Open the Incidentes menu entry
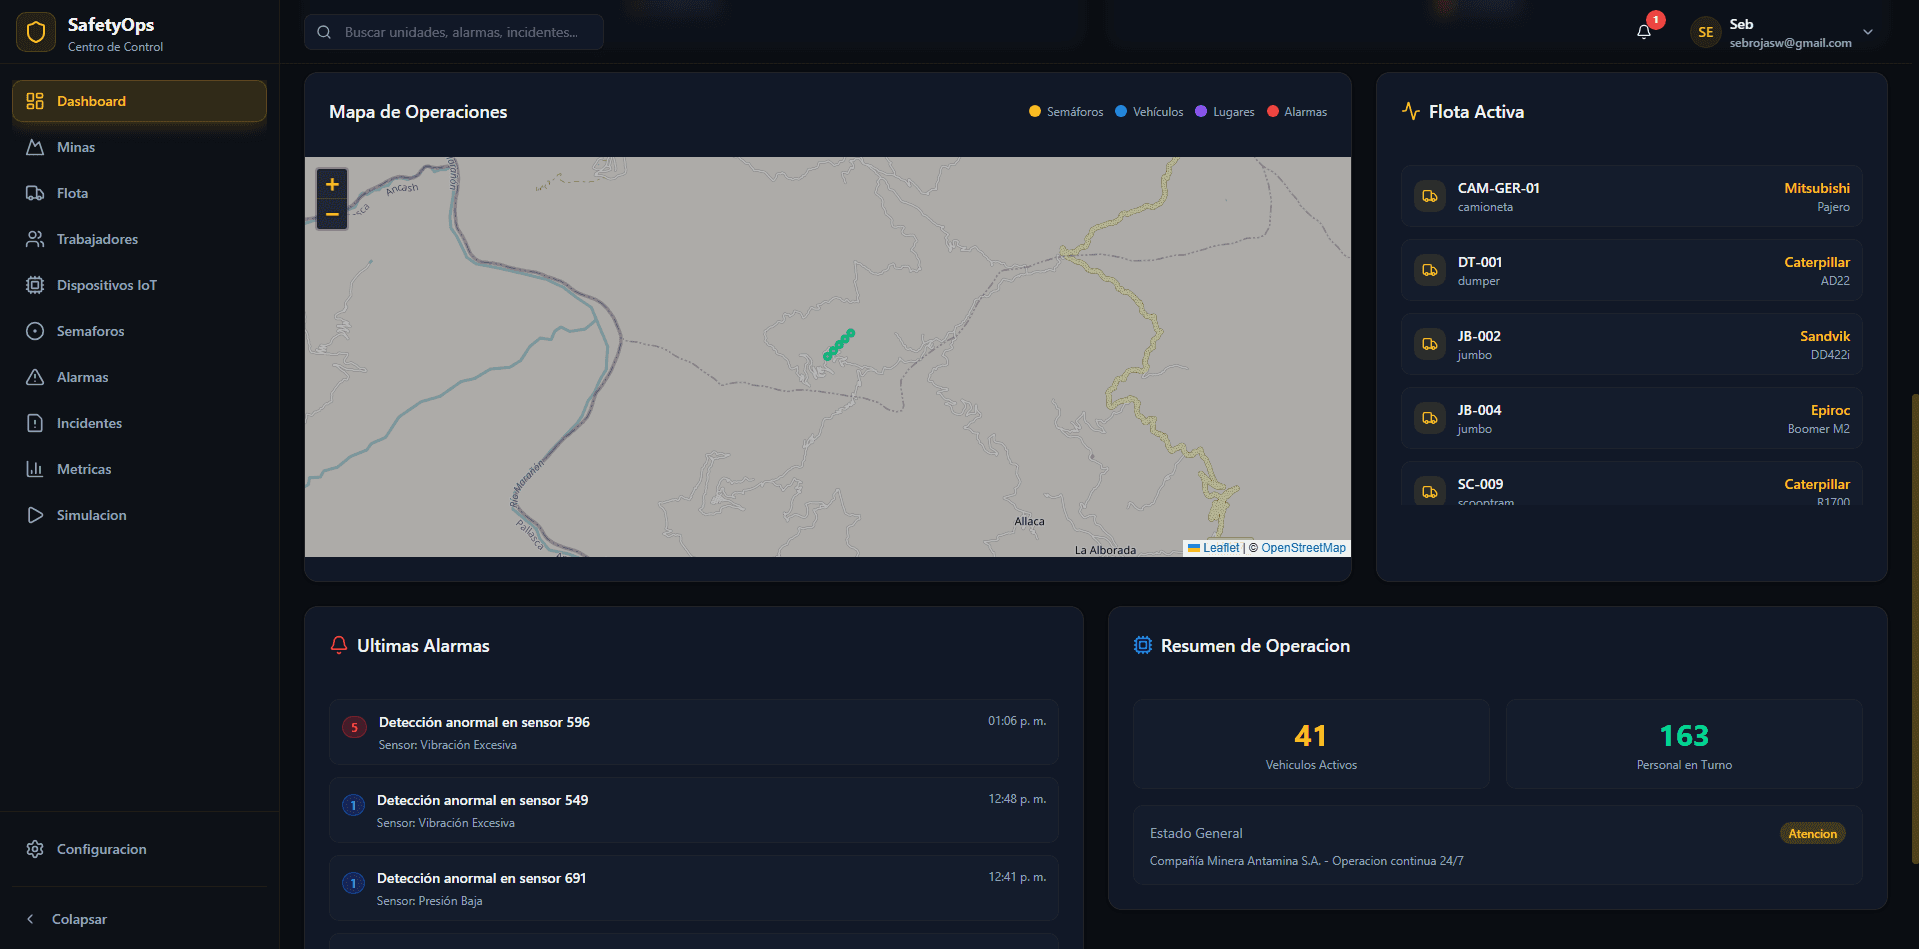This screenshot has width=1919, height=949. coord(89,423)
